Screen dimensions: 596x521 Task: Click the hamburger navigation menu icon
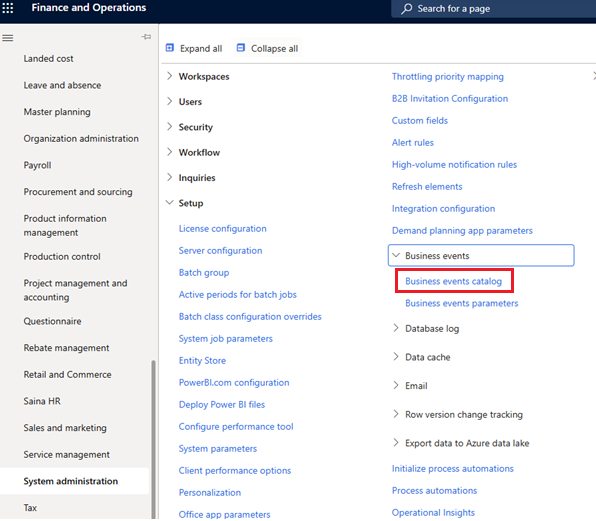[8, 38]
